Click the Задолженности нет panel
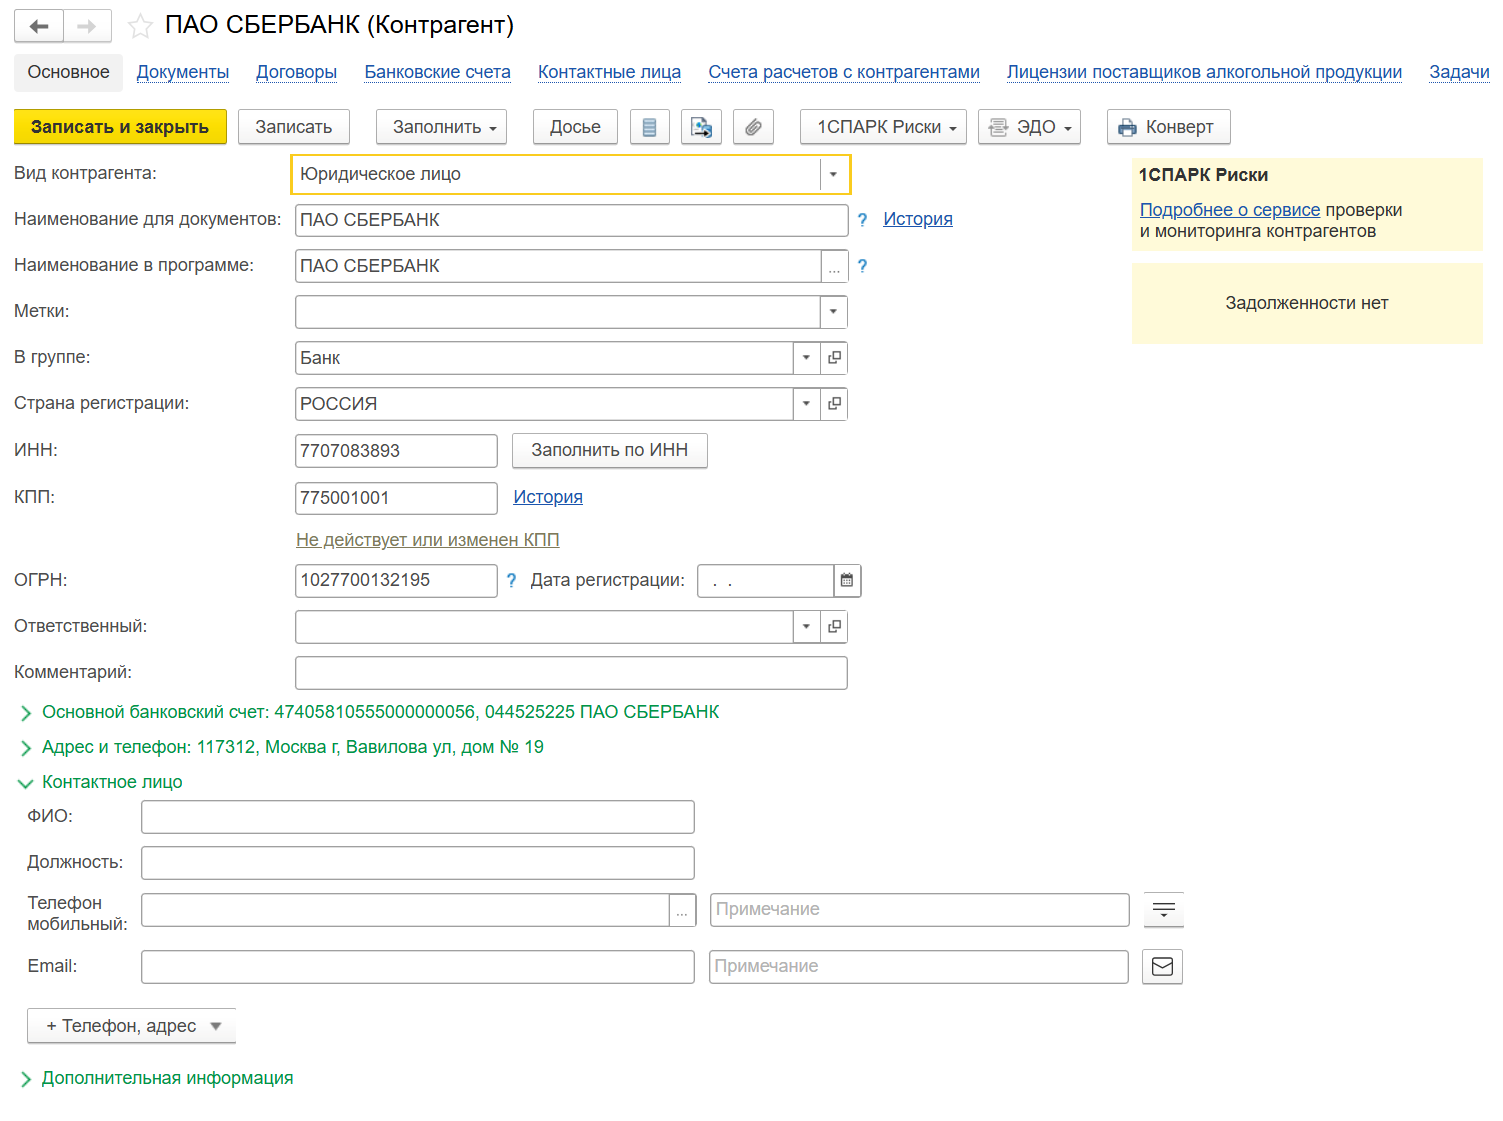 (x=1307, y=304)
